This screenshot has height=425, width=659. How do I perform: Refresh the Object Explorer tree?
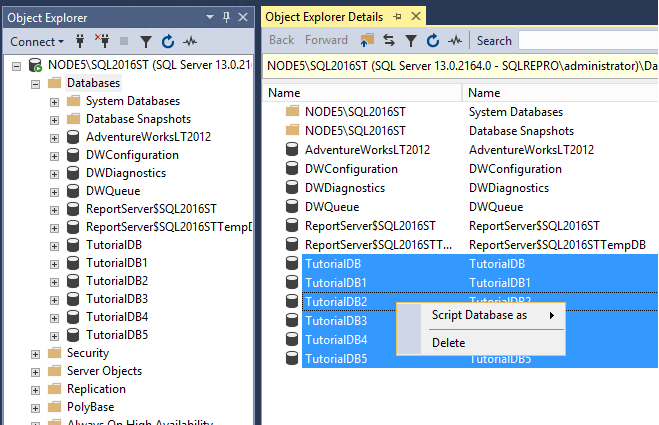(167, 42)
